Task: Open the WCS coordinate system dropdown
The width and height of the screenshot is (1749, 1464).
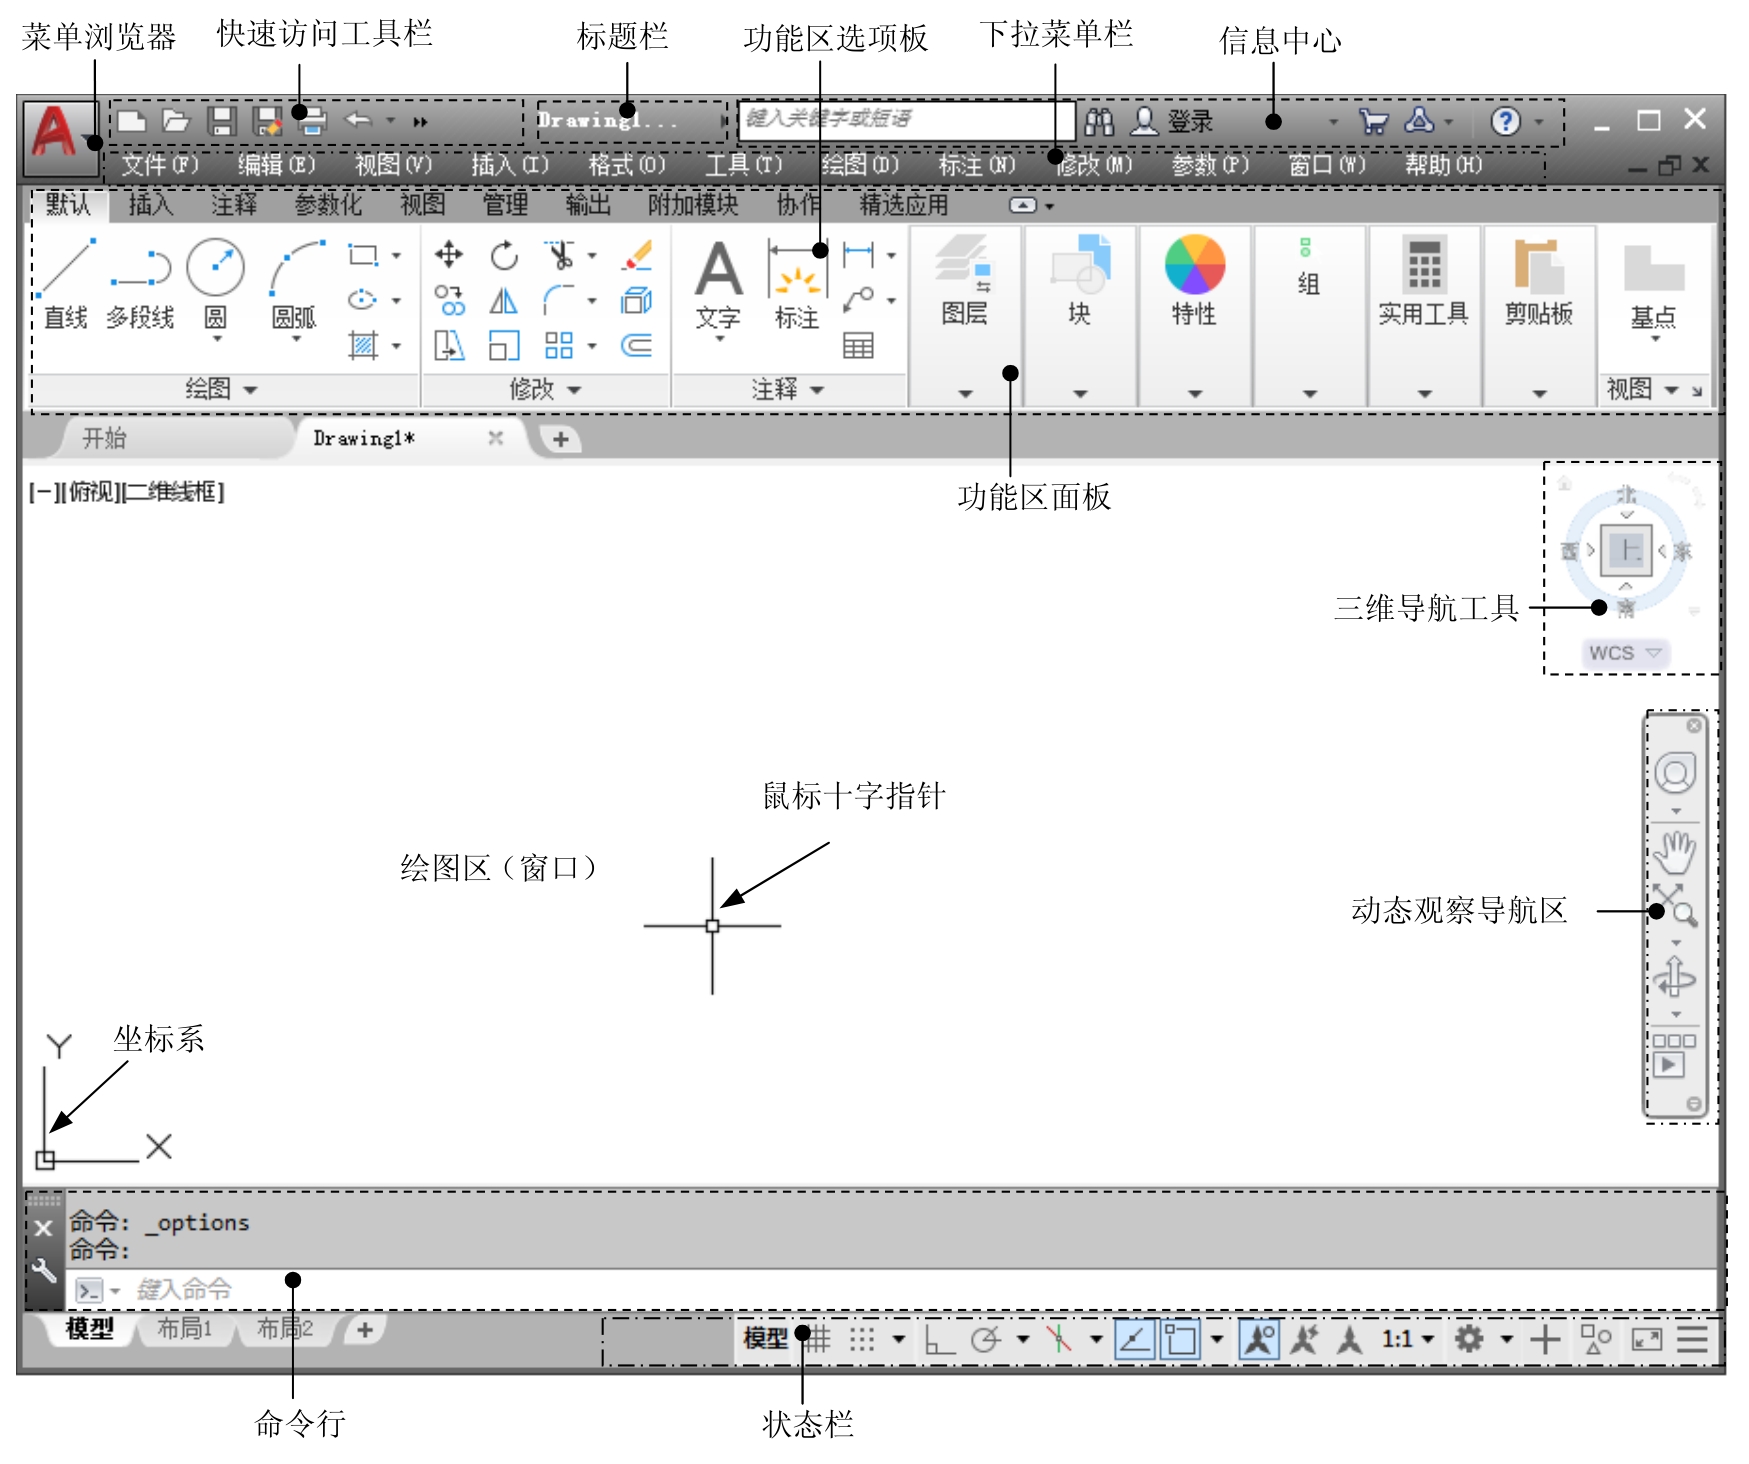Action: pyautogui.click(x=1624, y=653)
